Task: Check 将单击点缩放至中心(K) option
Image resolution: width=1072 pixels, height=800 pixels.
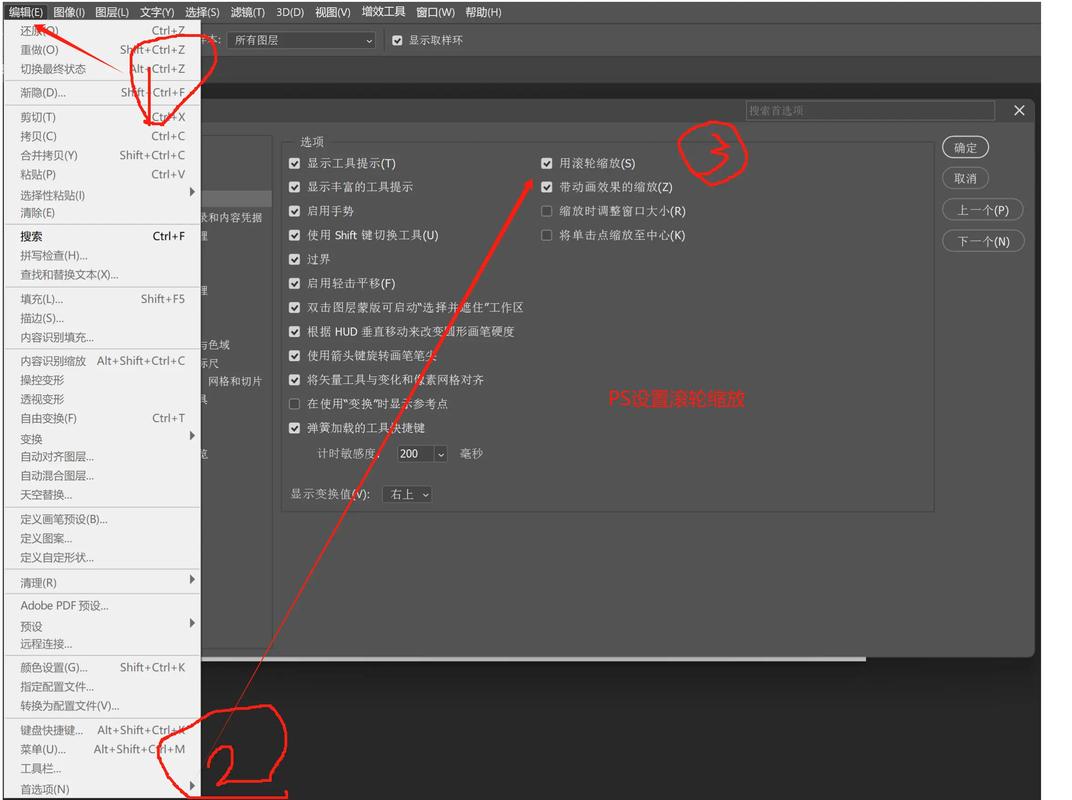Action: click(547, 235)
